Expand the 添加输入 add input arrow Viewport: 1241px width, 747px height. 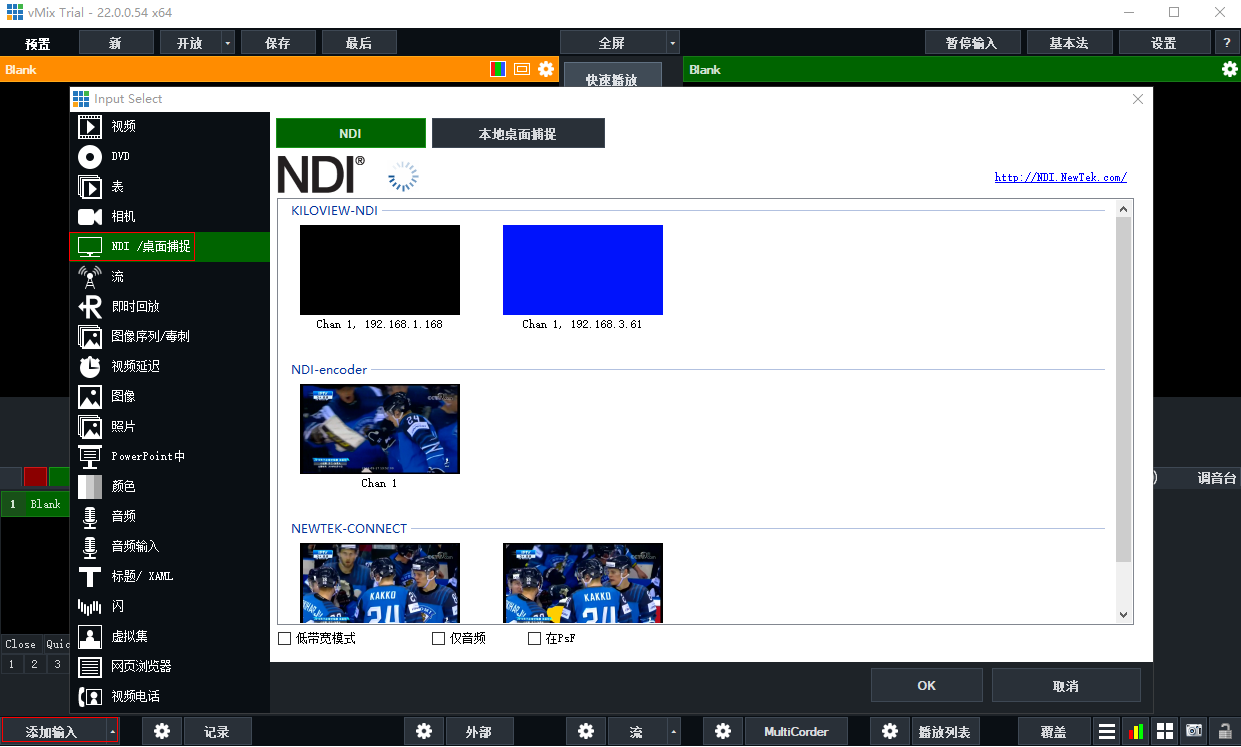[112, 731]
